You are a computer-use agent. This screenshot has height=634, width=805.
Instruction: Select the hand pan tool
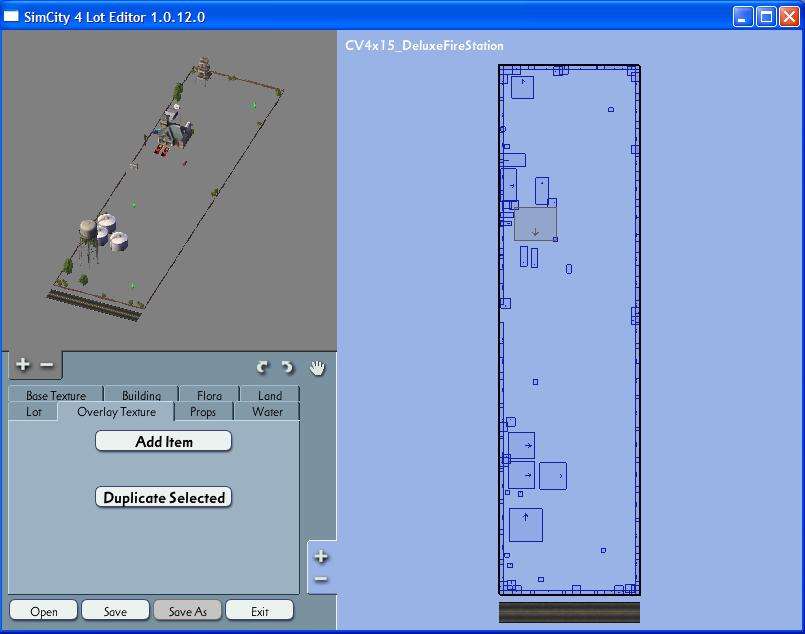coord(317,368)
